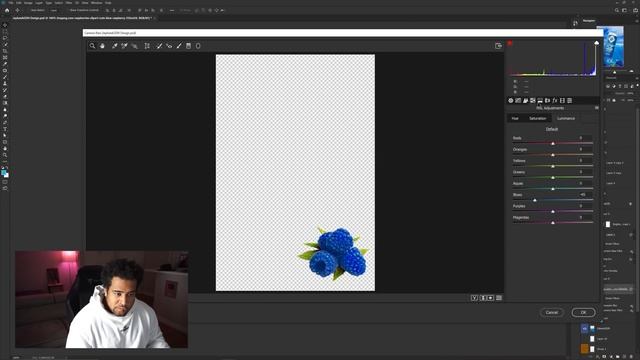This screenshot has height=360, width=640.
Task: Select the Graduated Filter tool
Action: [x=189, y=46]
